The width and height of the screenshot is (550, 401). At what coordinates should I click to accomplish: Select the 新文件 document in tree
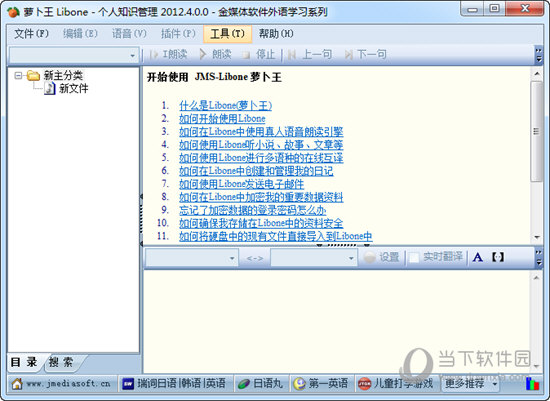coord(74,88)
